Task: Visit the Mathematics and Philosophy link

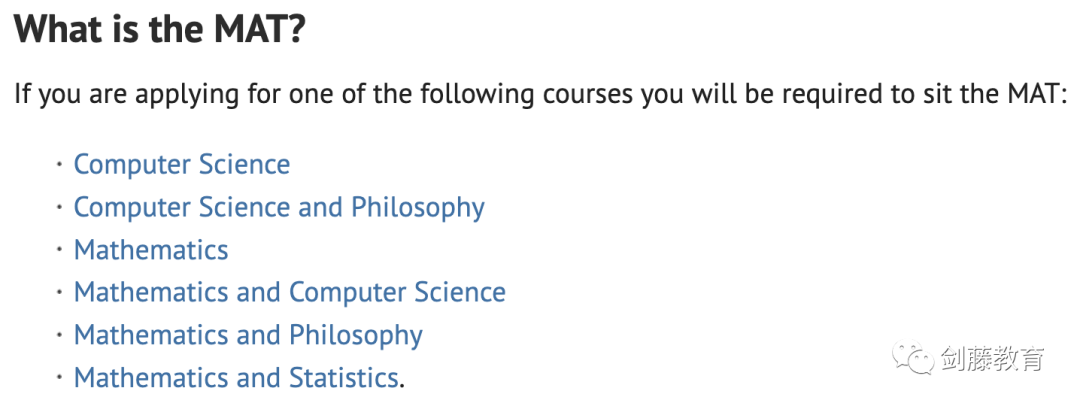Action: pyautogui.click(x=248, y=335)
